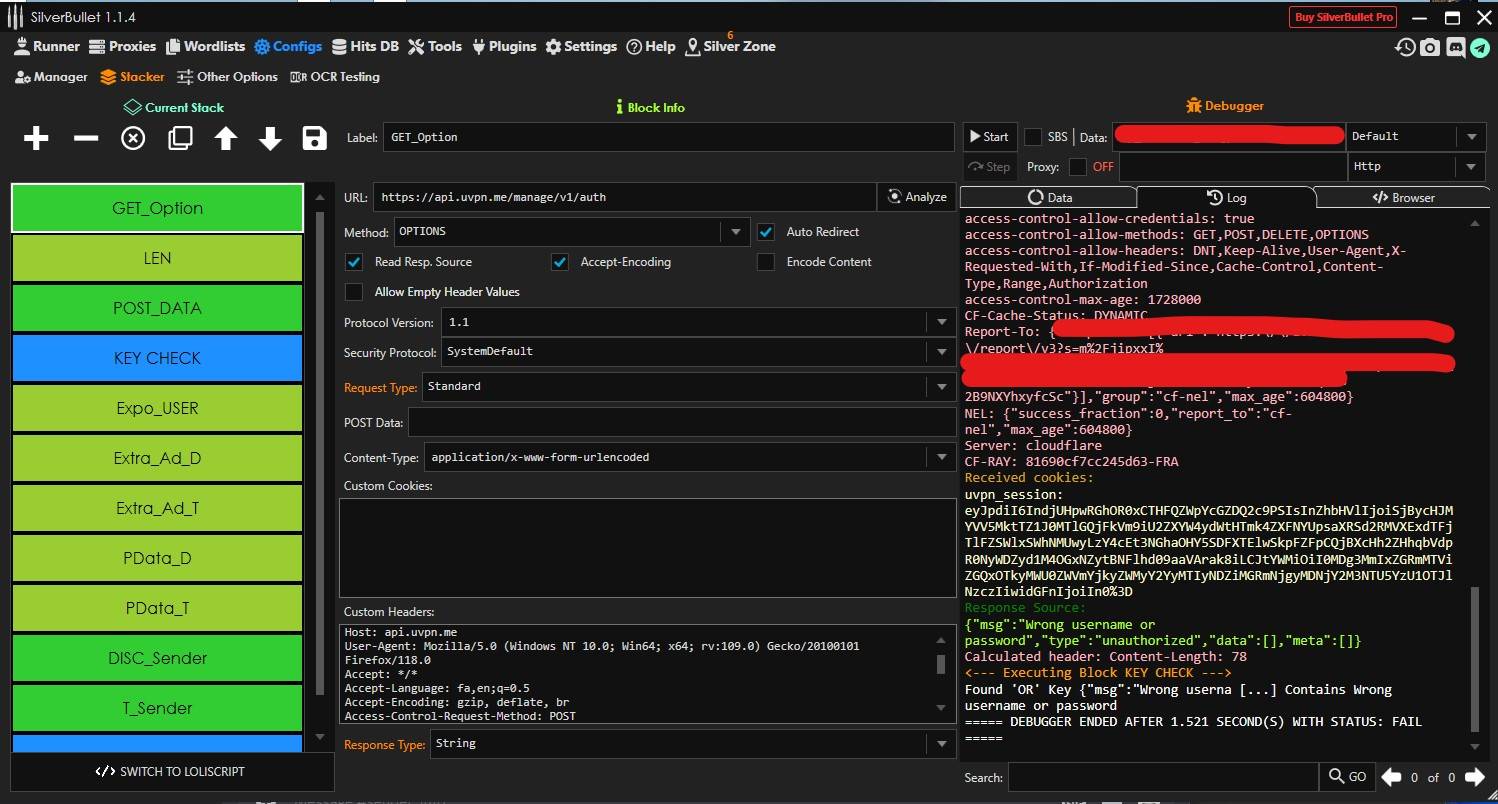Click the Analyze URL button
1498x804 pixels.
pos(916,197)
